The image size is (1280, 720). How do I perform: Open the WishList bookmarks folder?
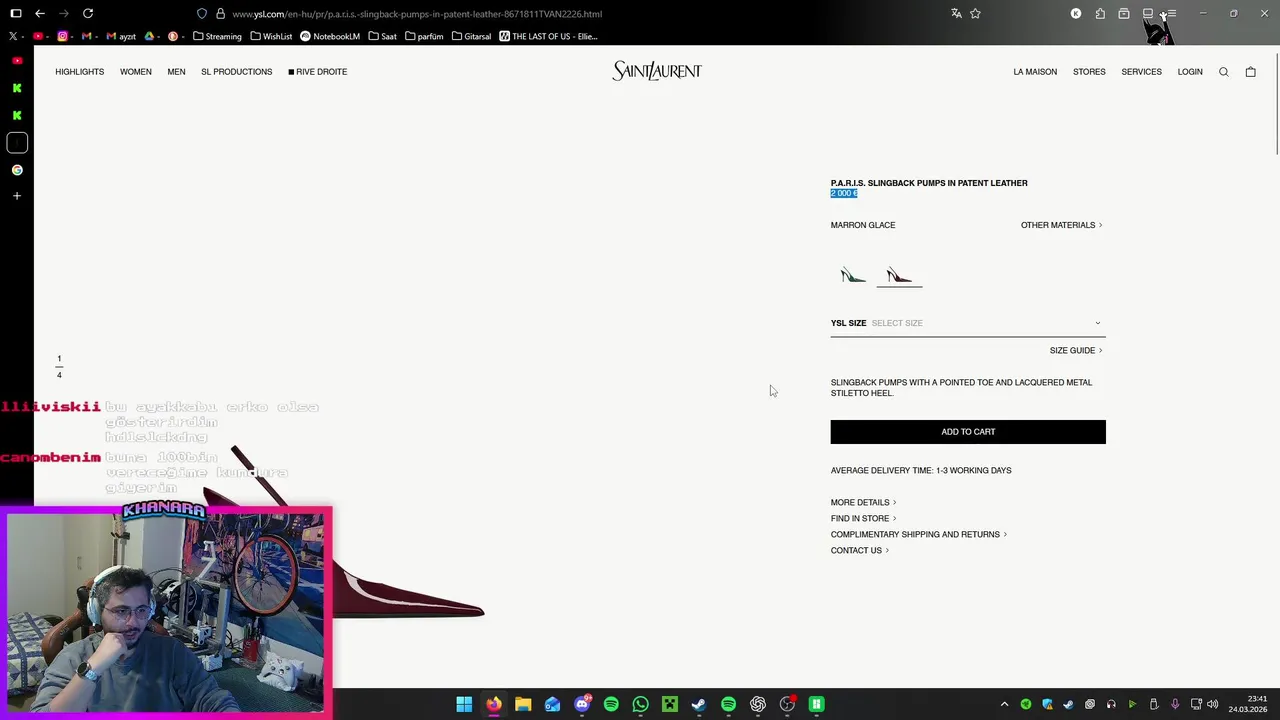click(x=271, y=36)
